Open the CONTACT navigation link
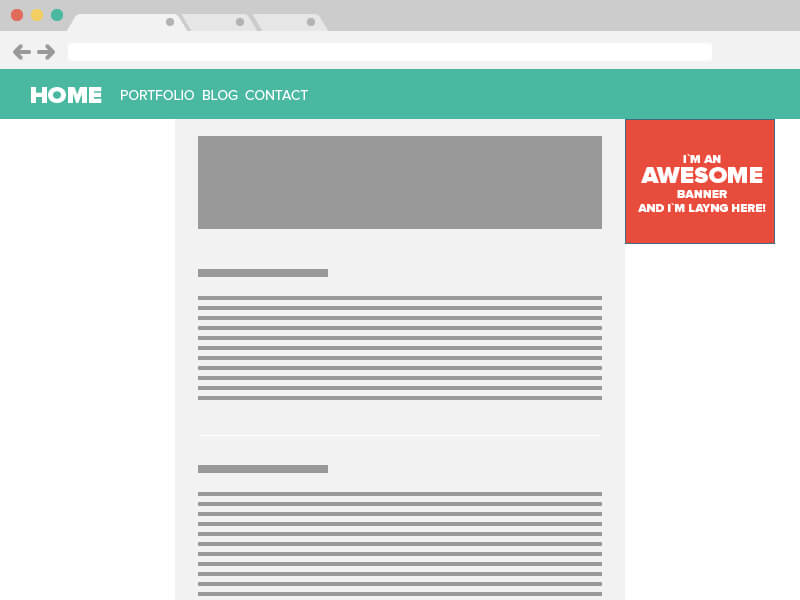 [x=277, y=95]
